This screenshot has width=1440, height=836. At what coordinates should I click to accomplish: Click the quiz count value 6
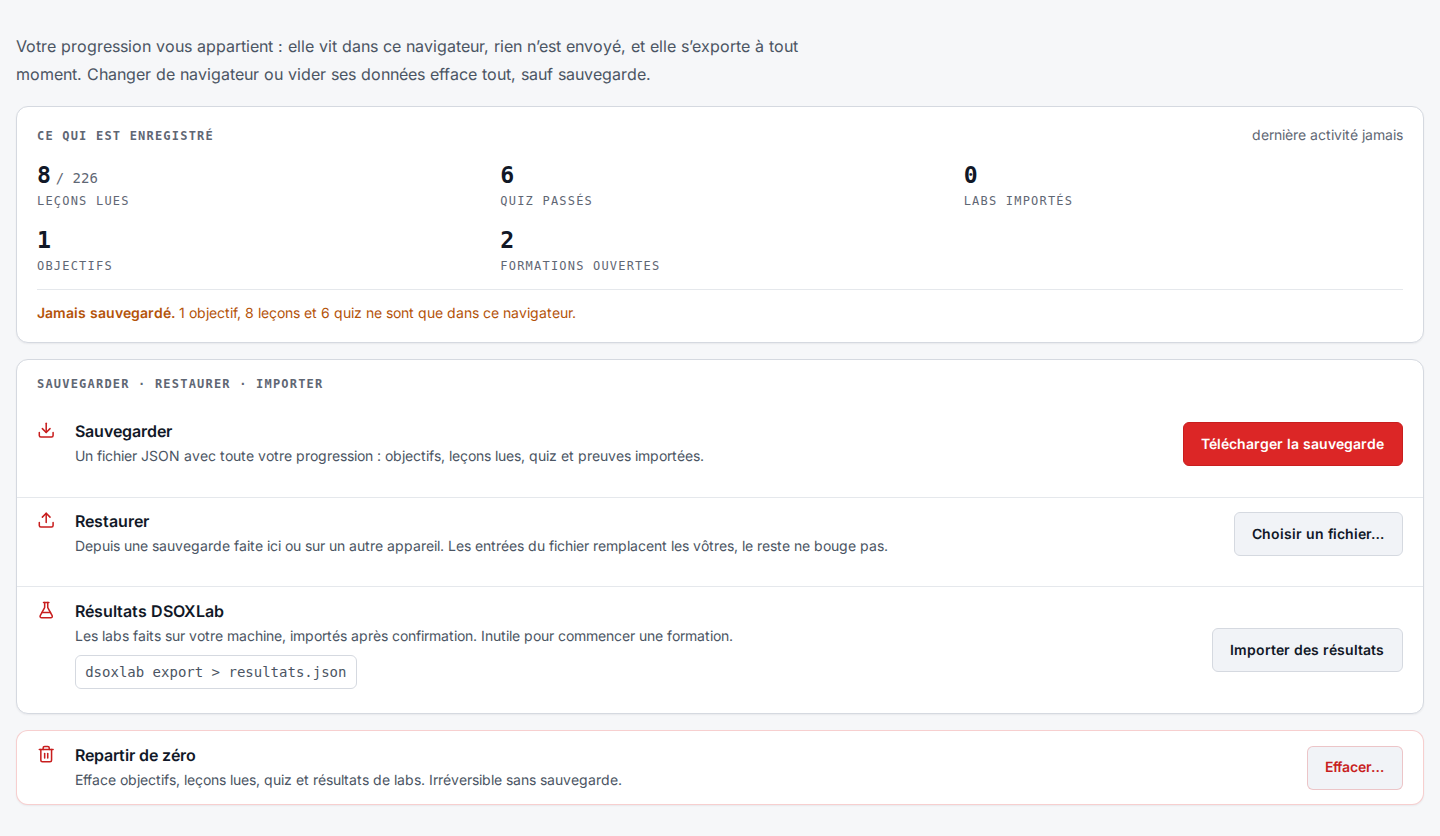click(507, 176)
